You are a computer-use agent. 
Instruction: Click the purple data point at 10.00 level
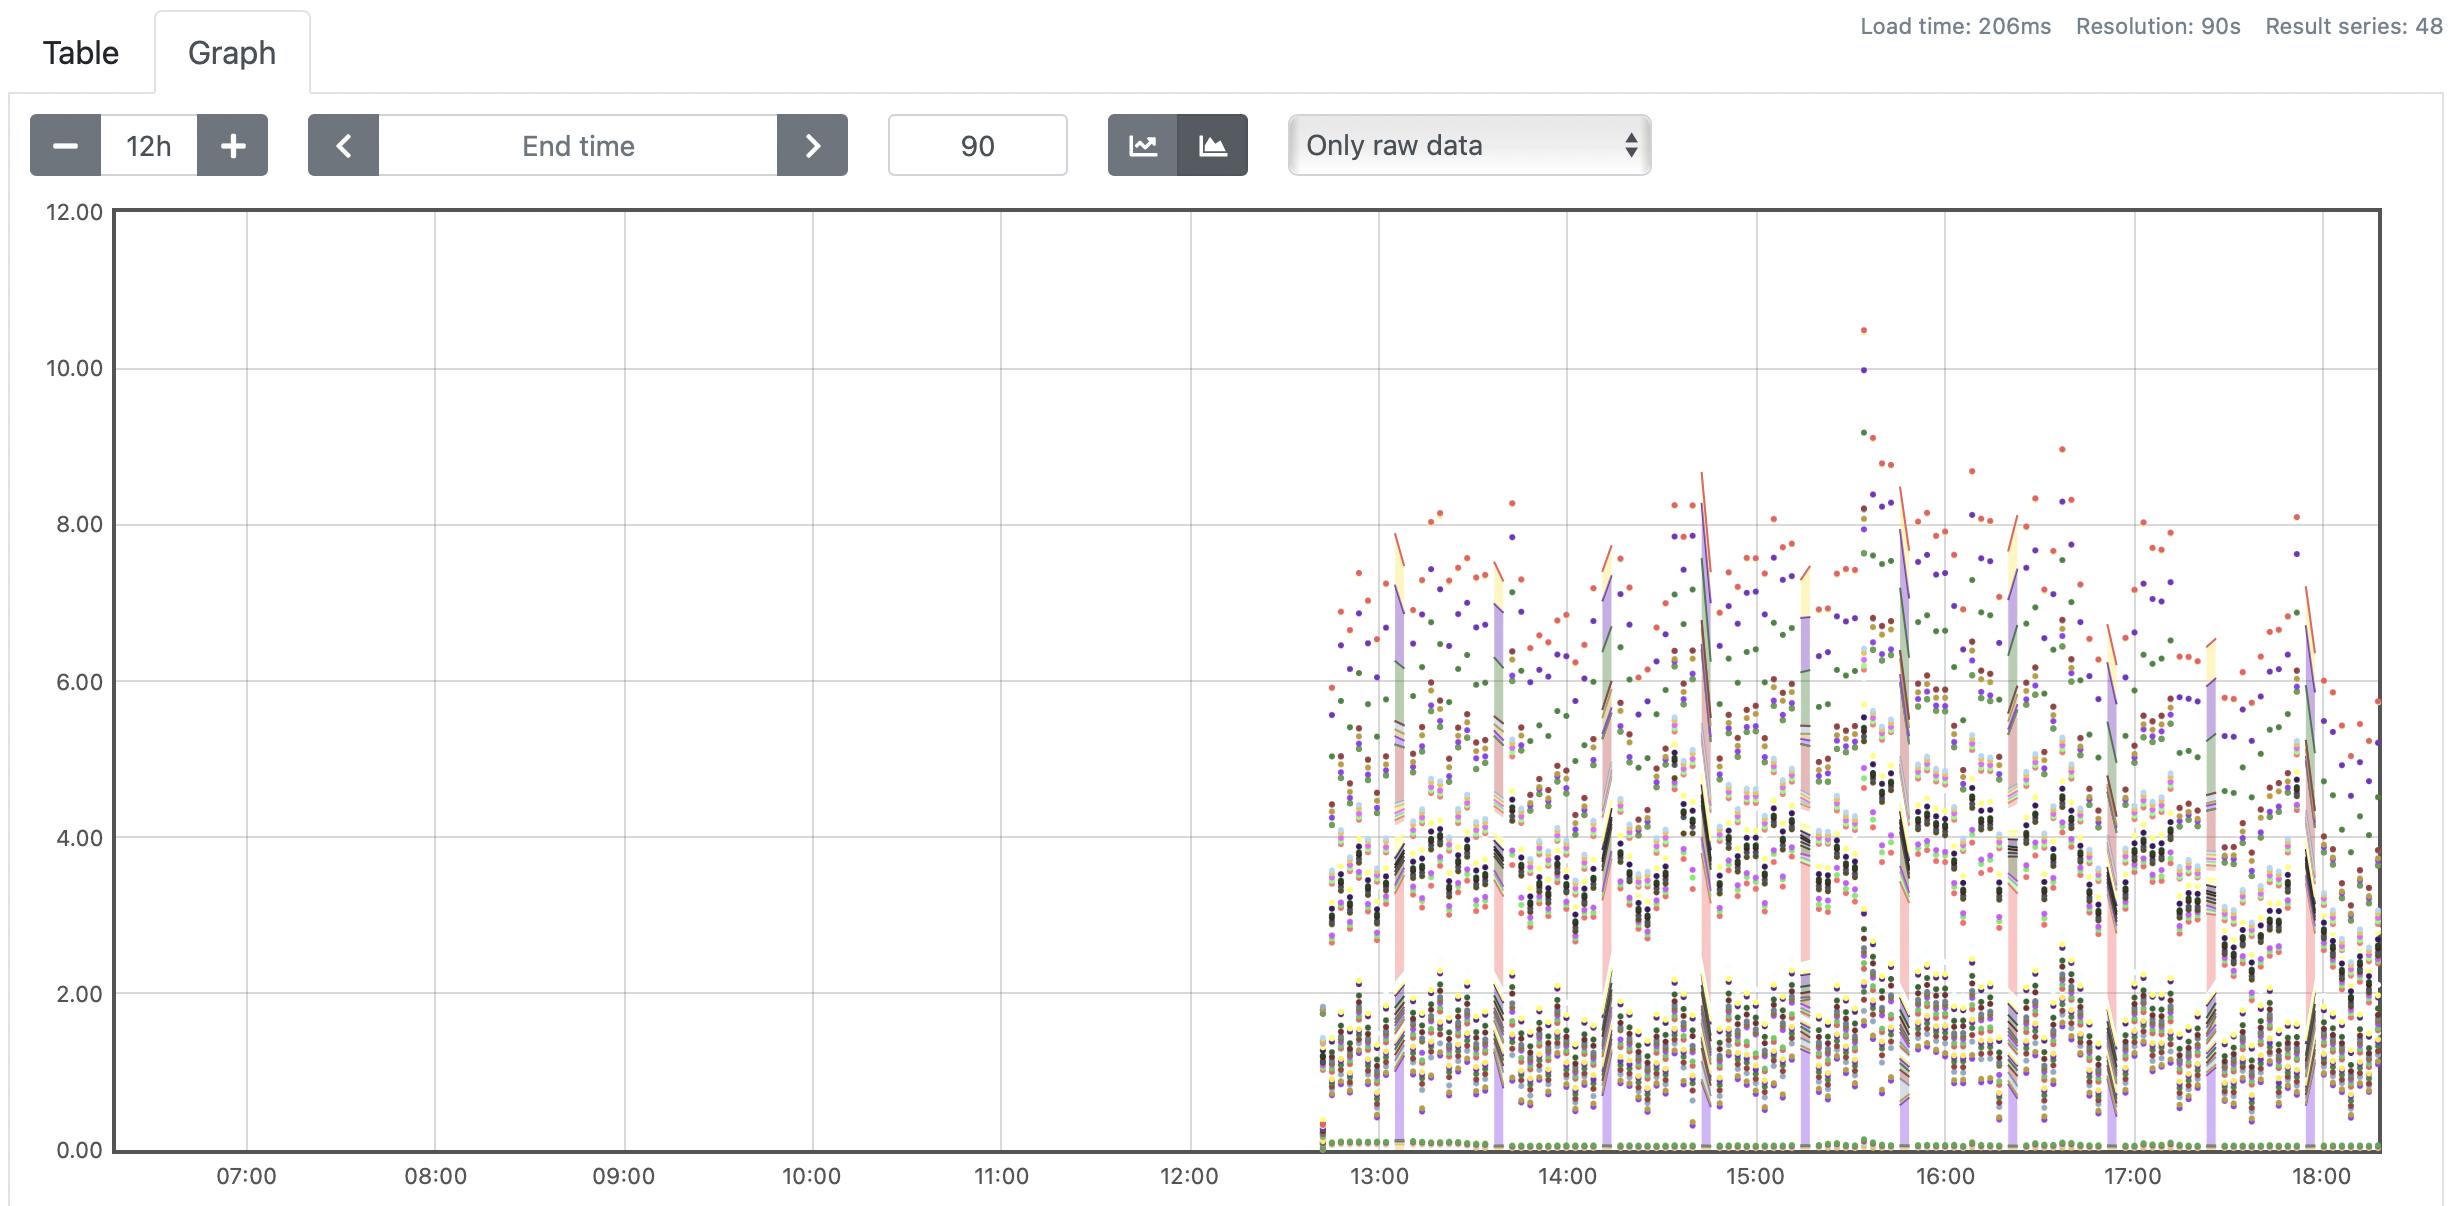pos(1863,370)
